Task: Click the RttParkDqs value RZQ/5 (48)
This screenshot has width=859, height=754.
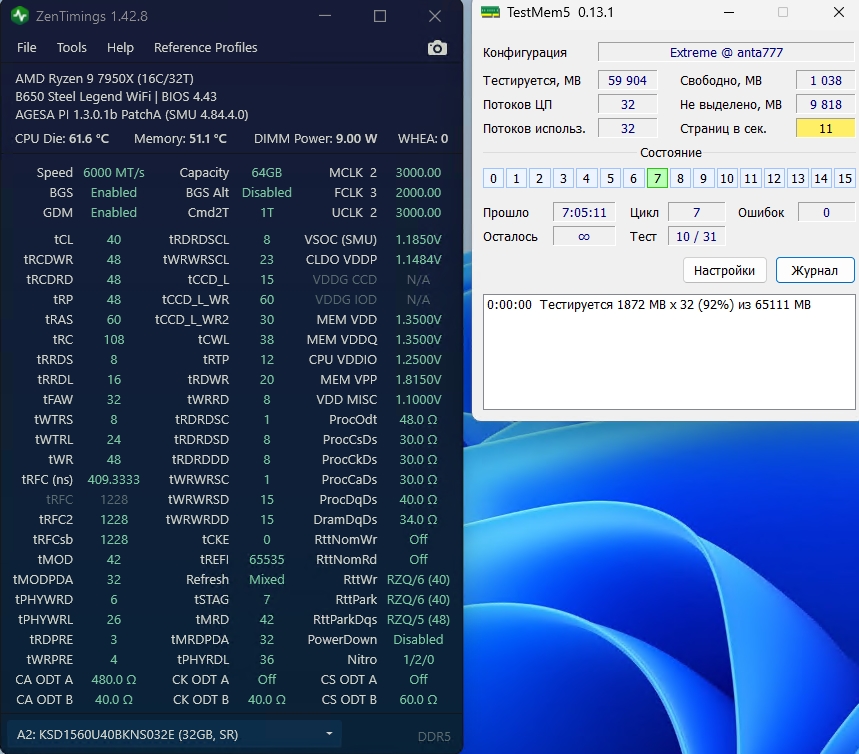Action: 419,620
